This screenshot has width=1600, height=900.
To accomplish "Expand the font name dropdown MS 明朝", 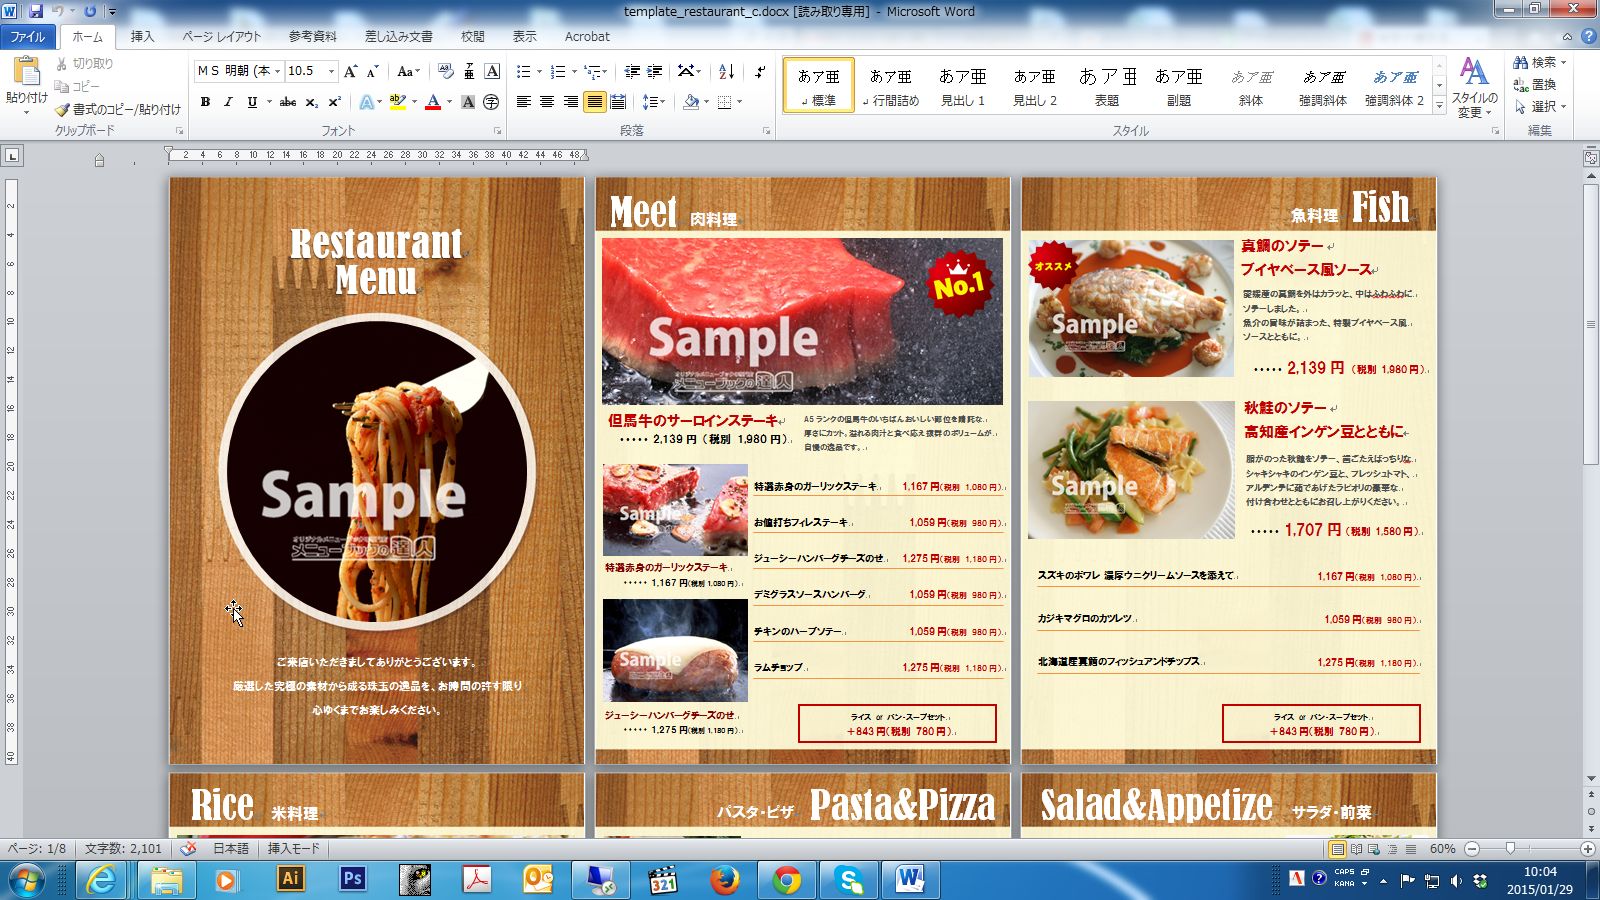I will [277, 71].
